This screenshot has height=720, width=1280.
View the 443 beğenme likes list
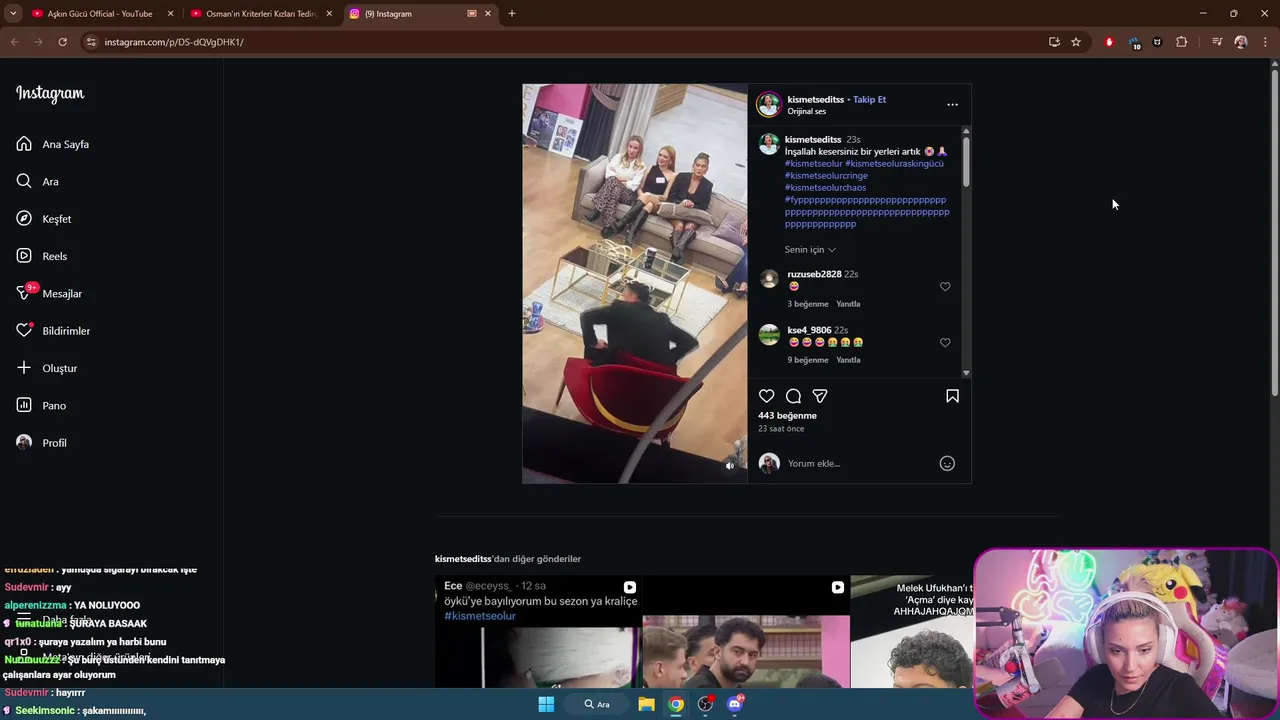[787, 416]
